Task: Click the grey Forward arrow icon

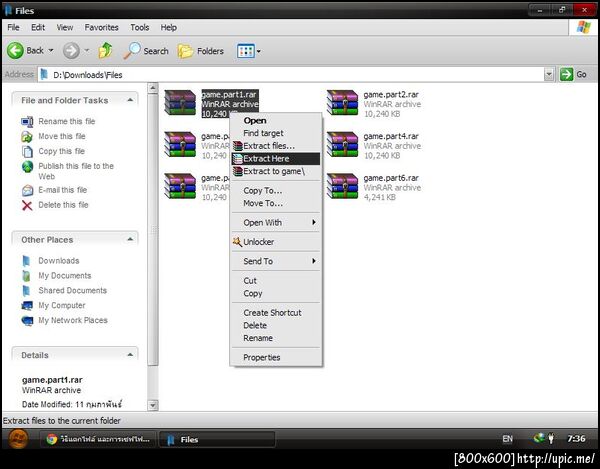Action: pos(71,50)
